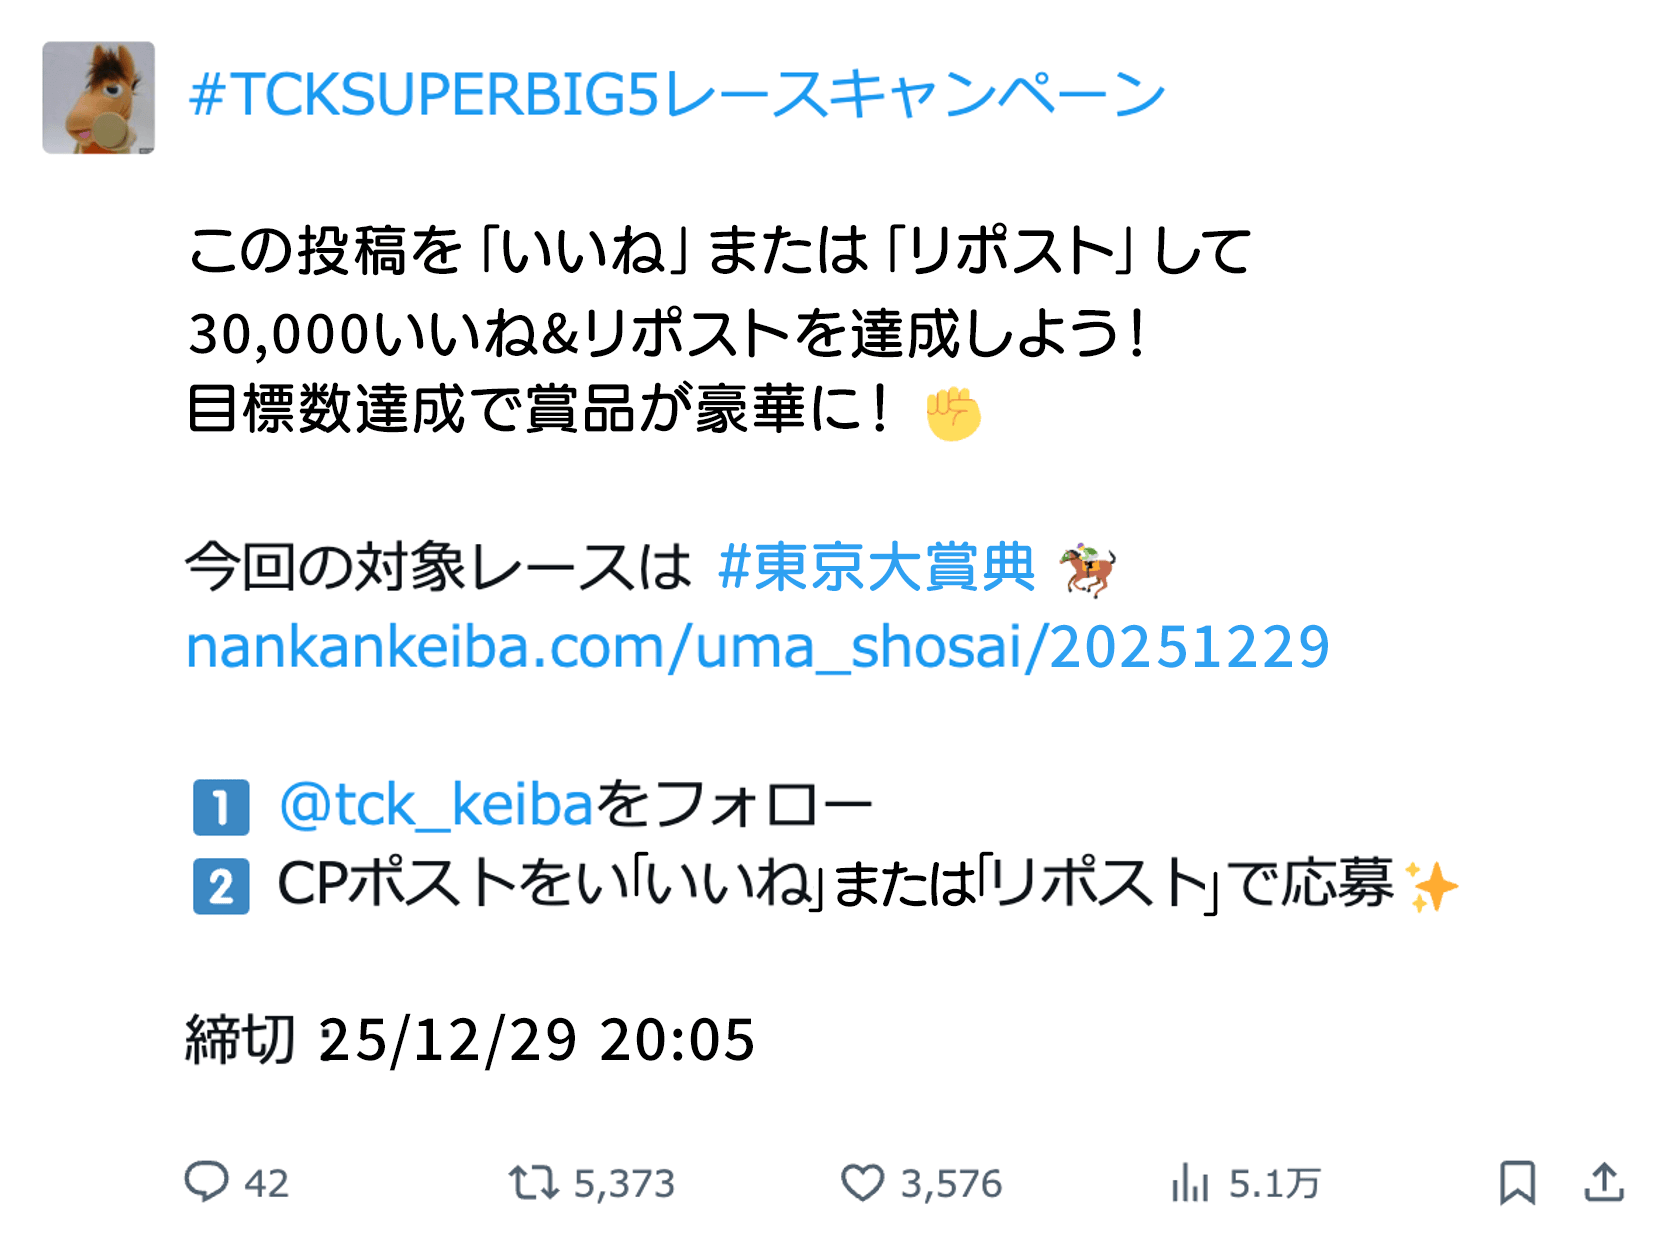Bookmark this post
This screenshot has width=1672, height=1242.
click(1517, 1182)
